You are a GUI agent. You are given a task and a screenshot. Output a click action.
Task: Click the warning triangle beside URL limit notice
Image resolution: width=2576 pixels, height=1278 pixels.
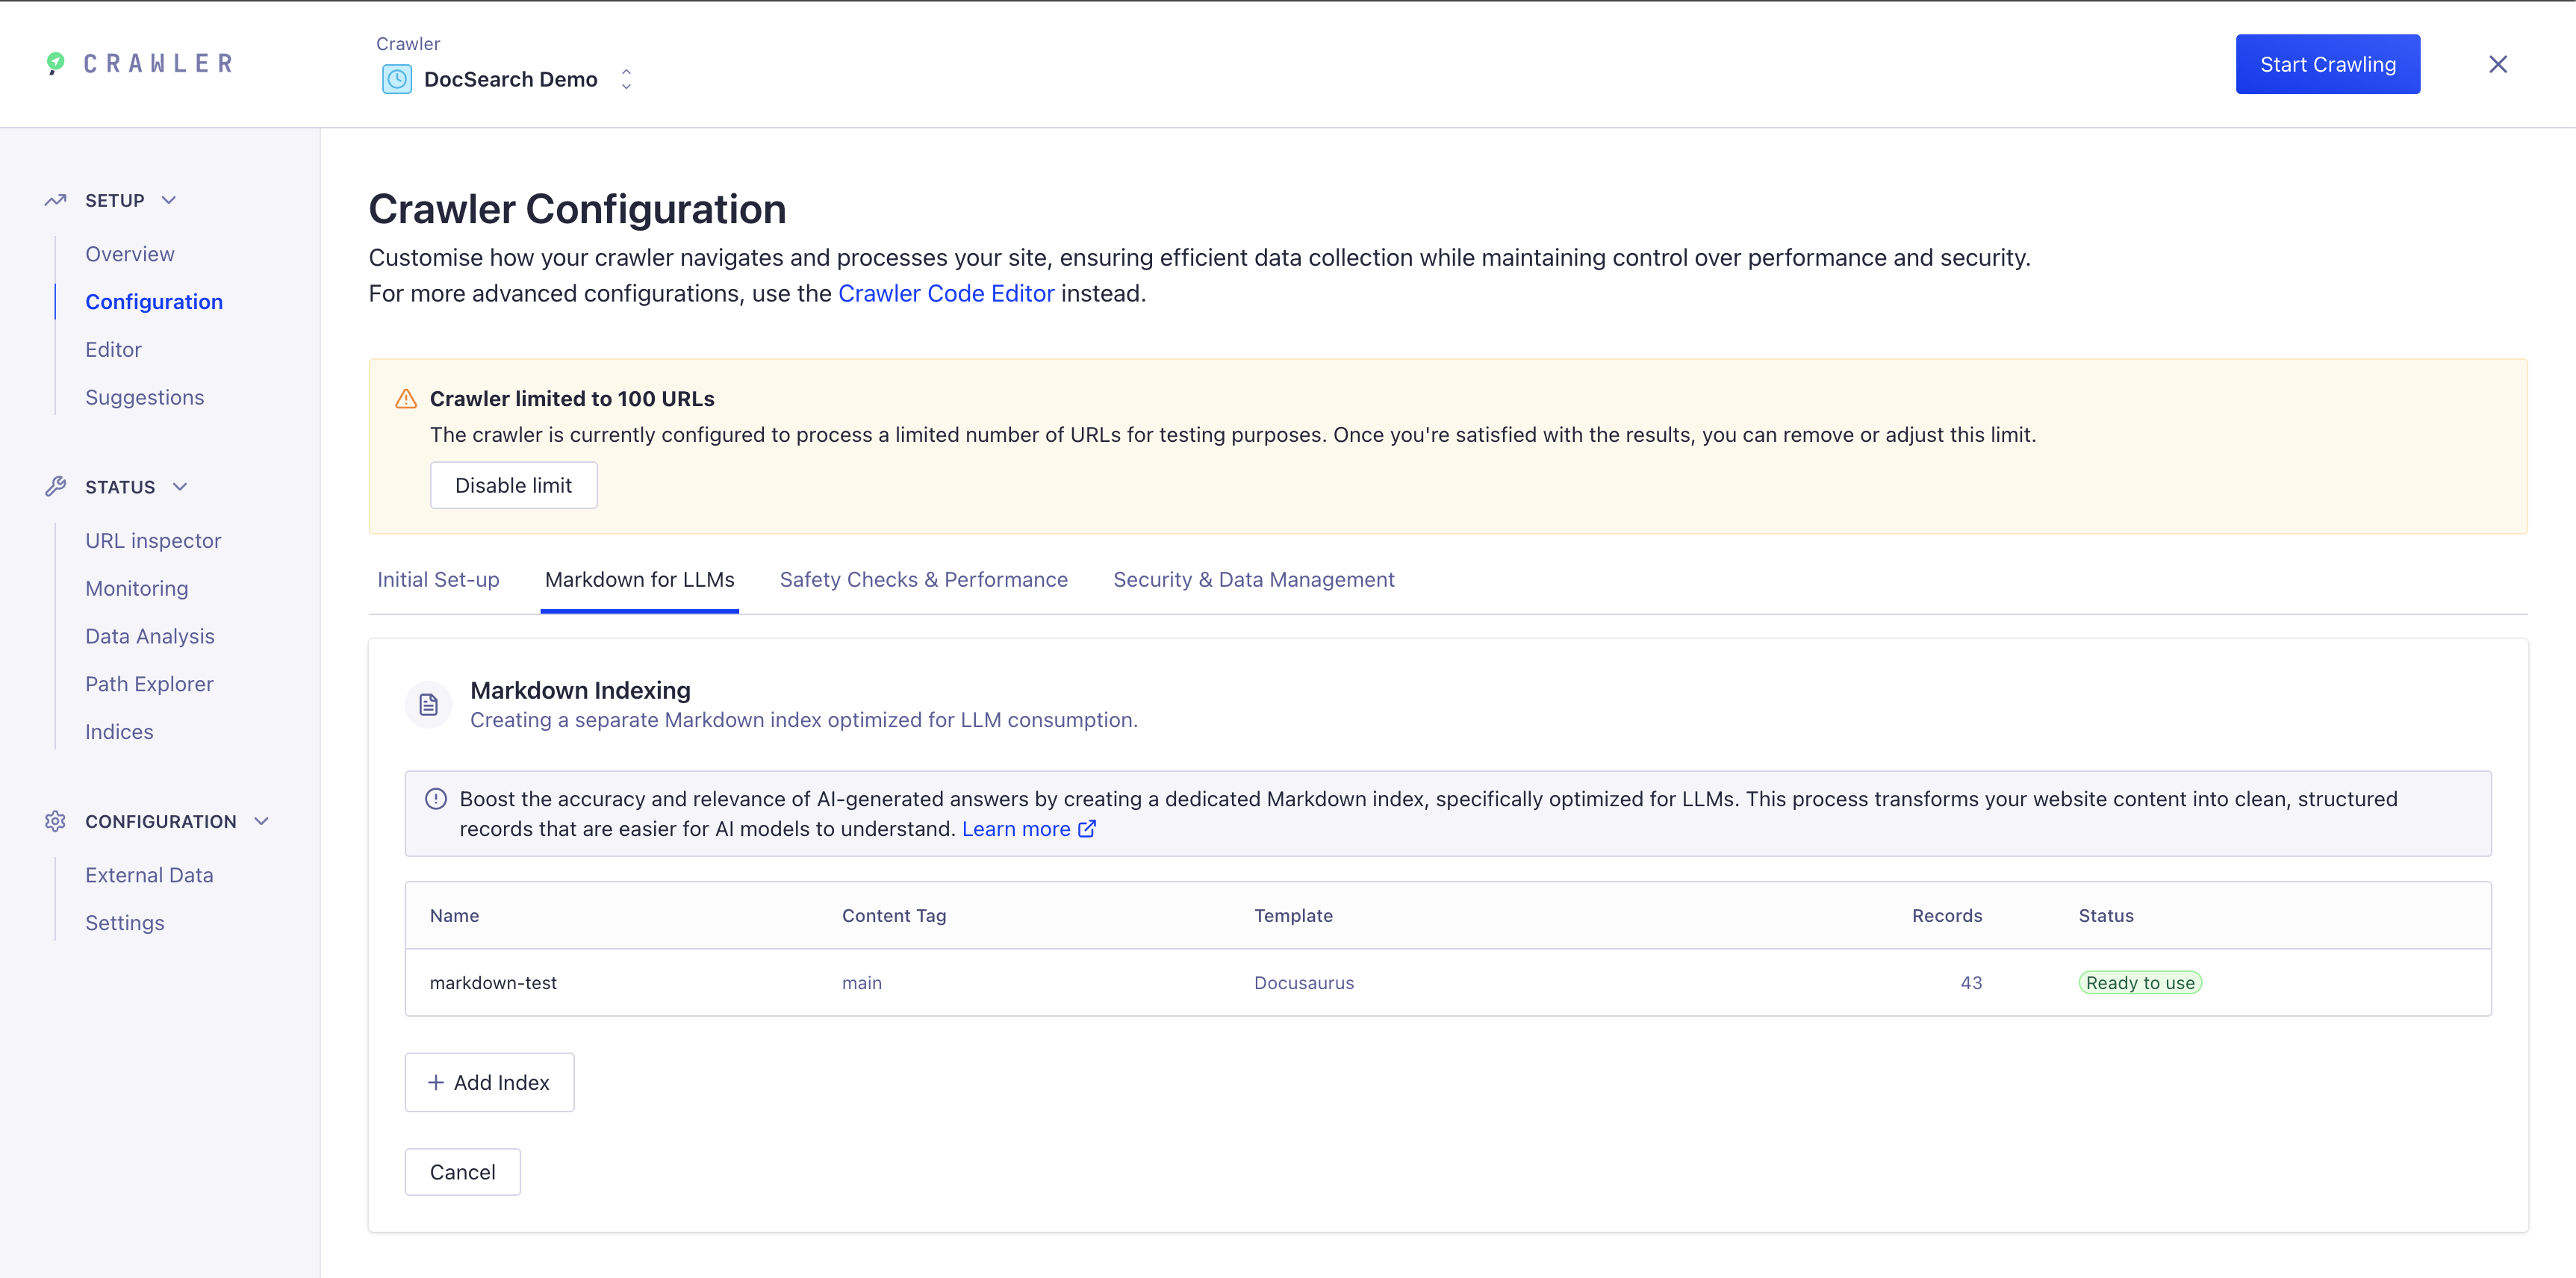click(x=406, y=398)
